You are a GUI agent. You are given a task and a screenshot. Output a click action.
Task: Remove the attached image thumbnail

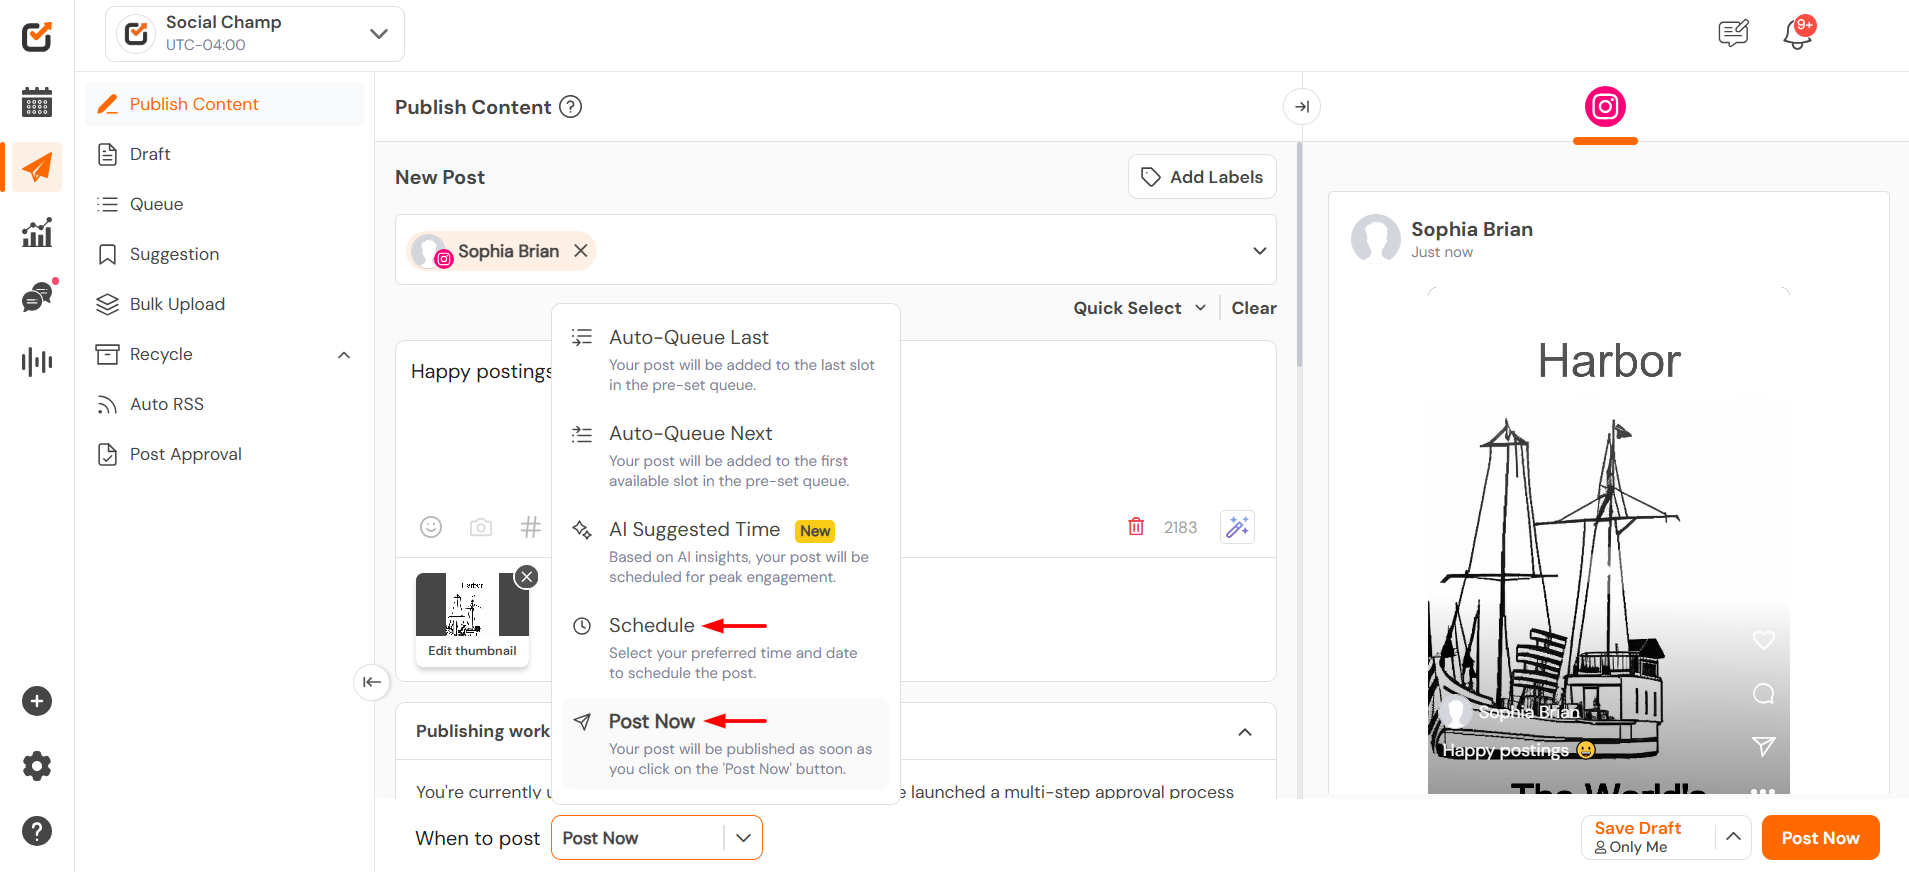coord(527,577)
